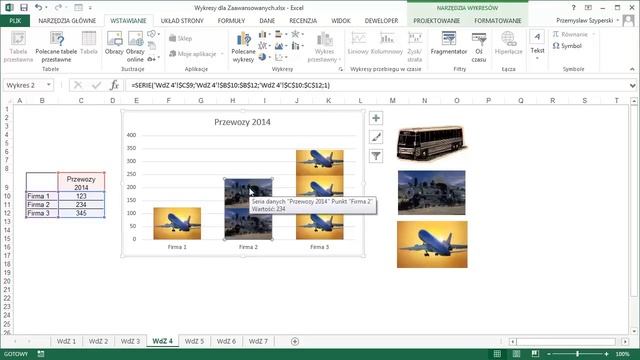
Task: Click macro record icon in status bar
Action: click(x=41, y=354)
